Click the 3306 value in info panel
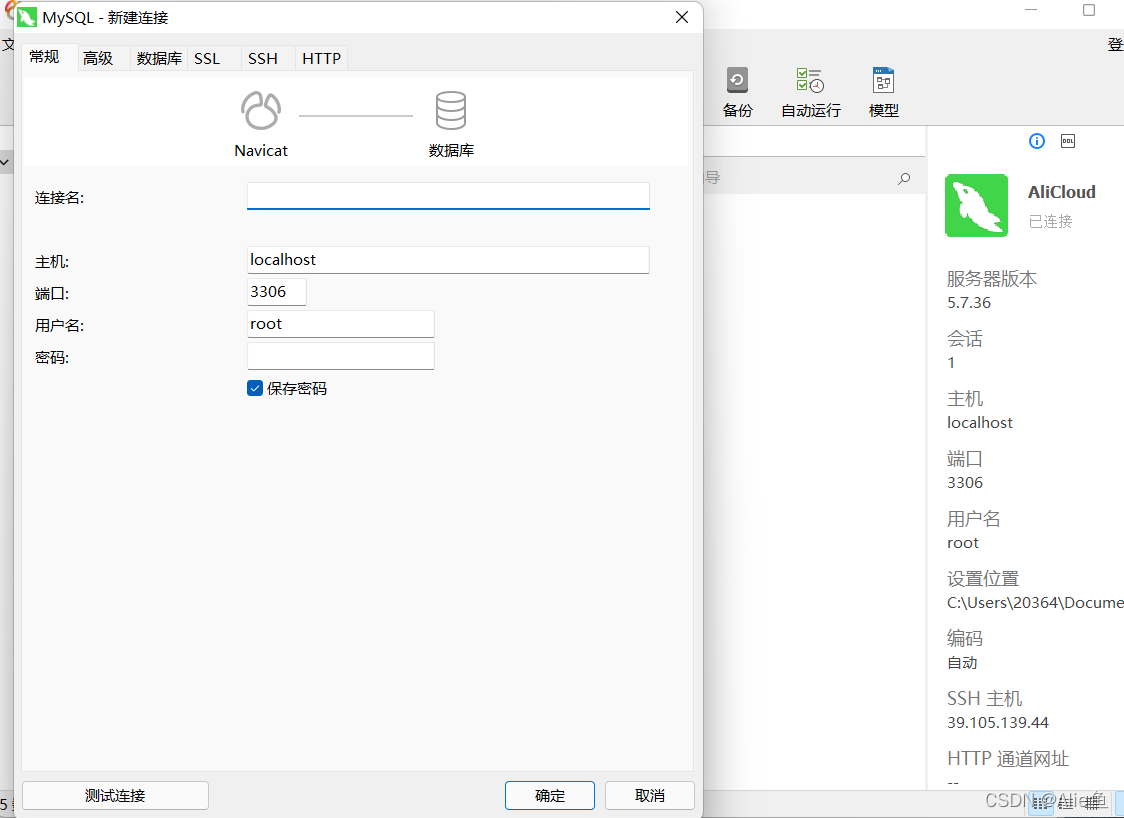Image resolution: width=1124 pixels, height=818 pixels. pos(965,482)
